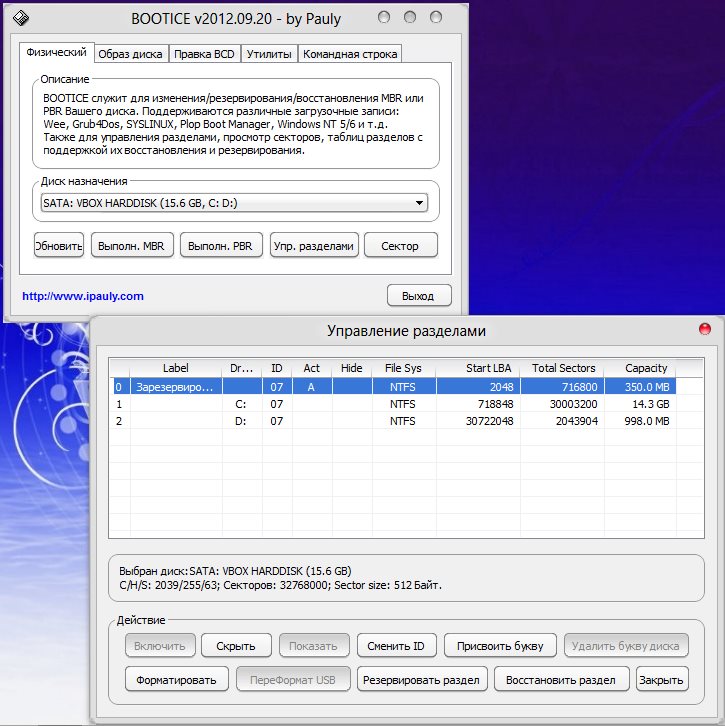725x726 pixels.
Task: Open the ipauly.com website link
Action: click(83, 296)
